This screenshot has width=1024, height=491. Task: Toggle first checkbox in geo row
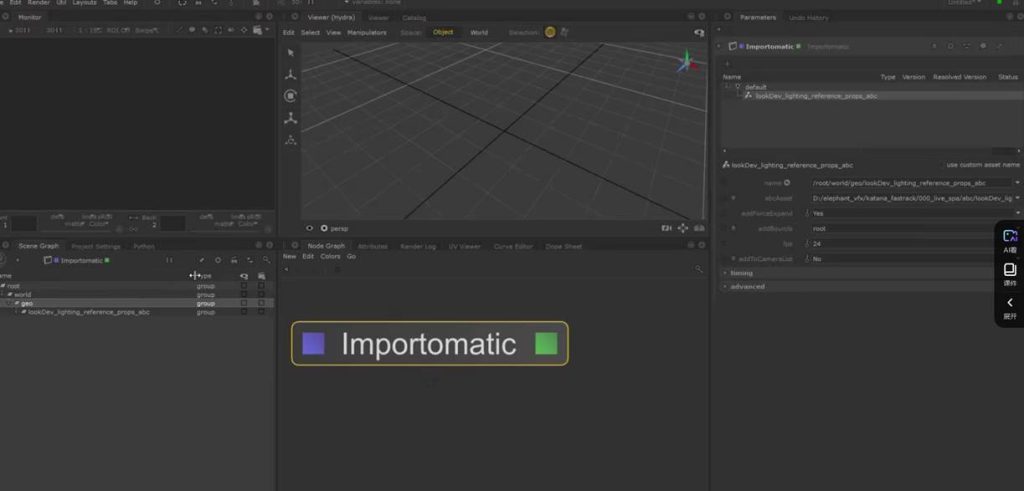(244, 303)
